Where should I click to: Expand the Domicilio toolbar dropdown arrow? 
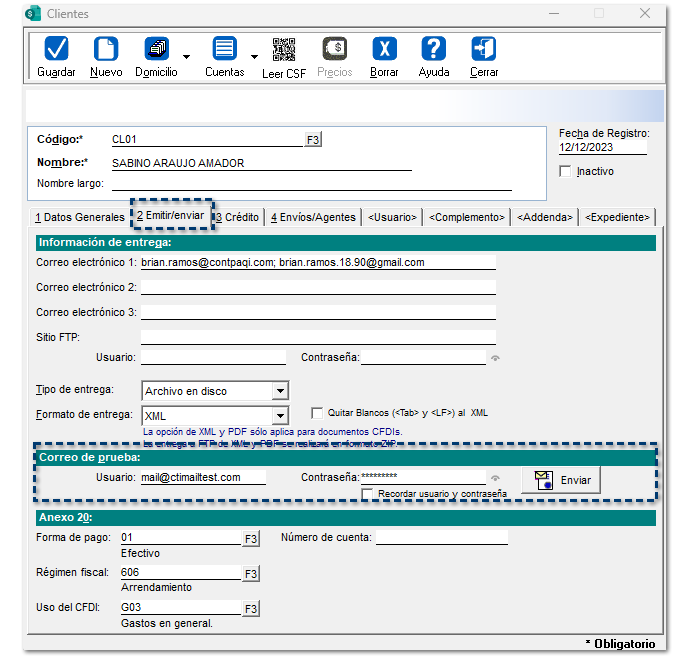[x=187, y=56]
